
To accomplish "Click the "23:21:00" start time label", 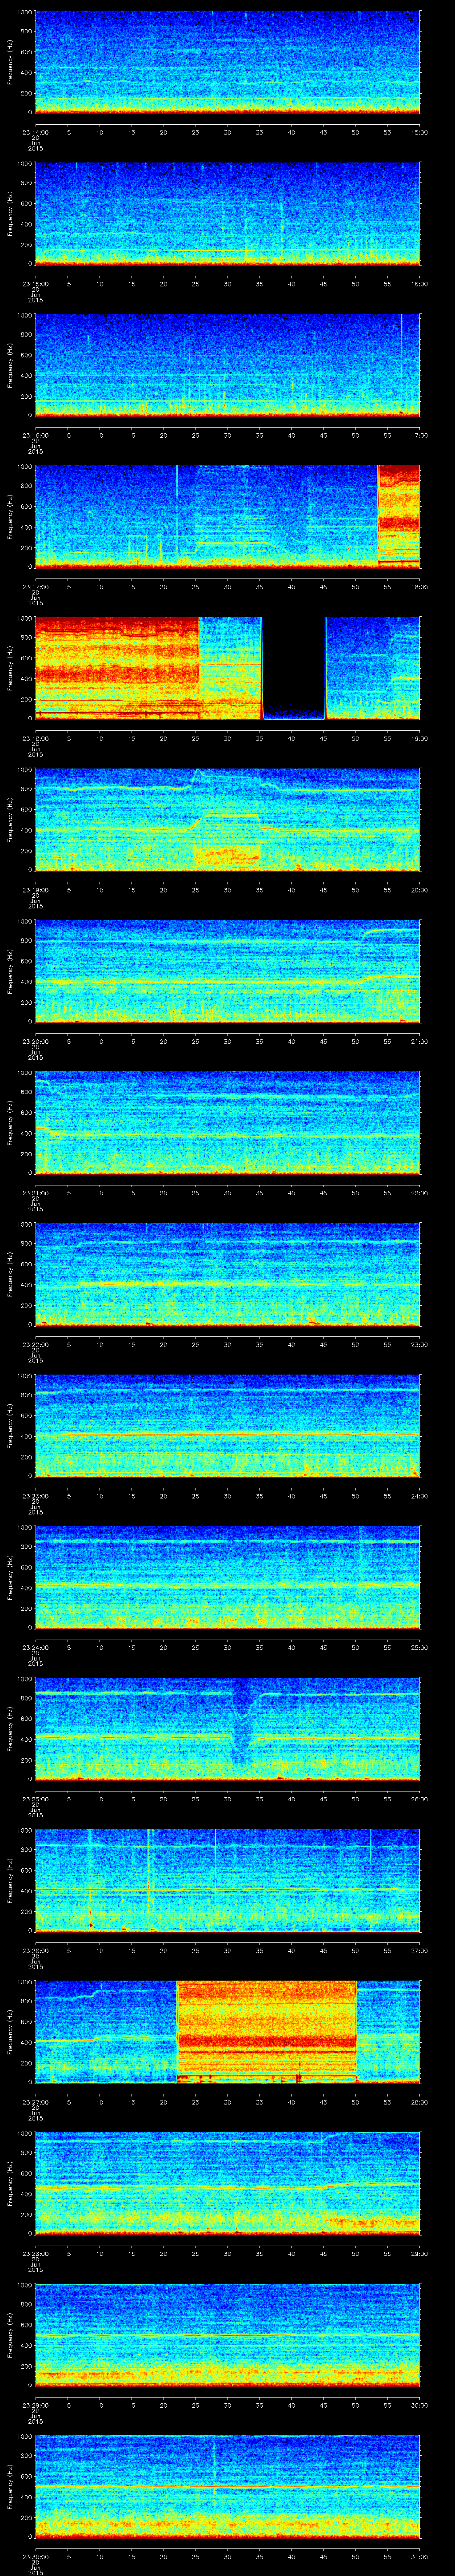I will pyautogui.click(x=35, y=1193).
